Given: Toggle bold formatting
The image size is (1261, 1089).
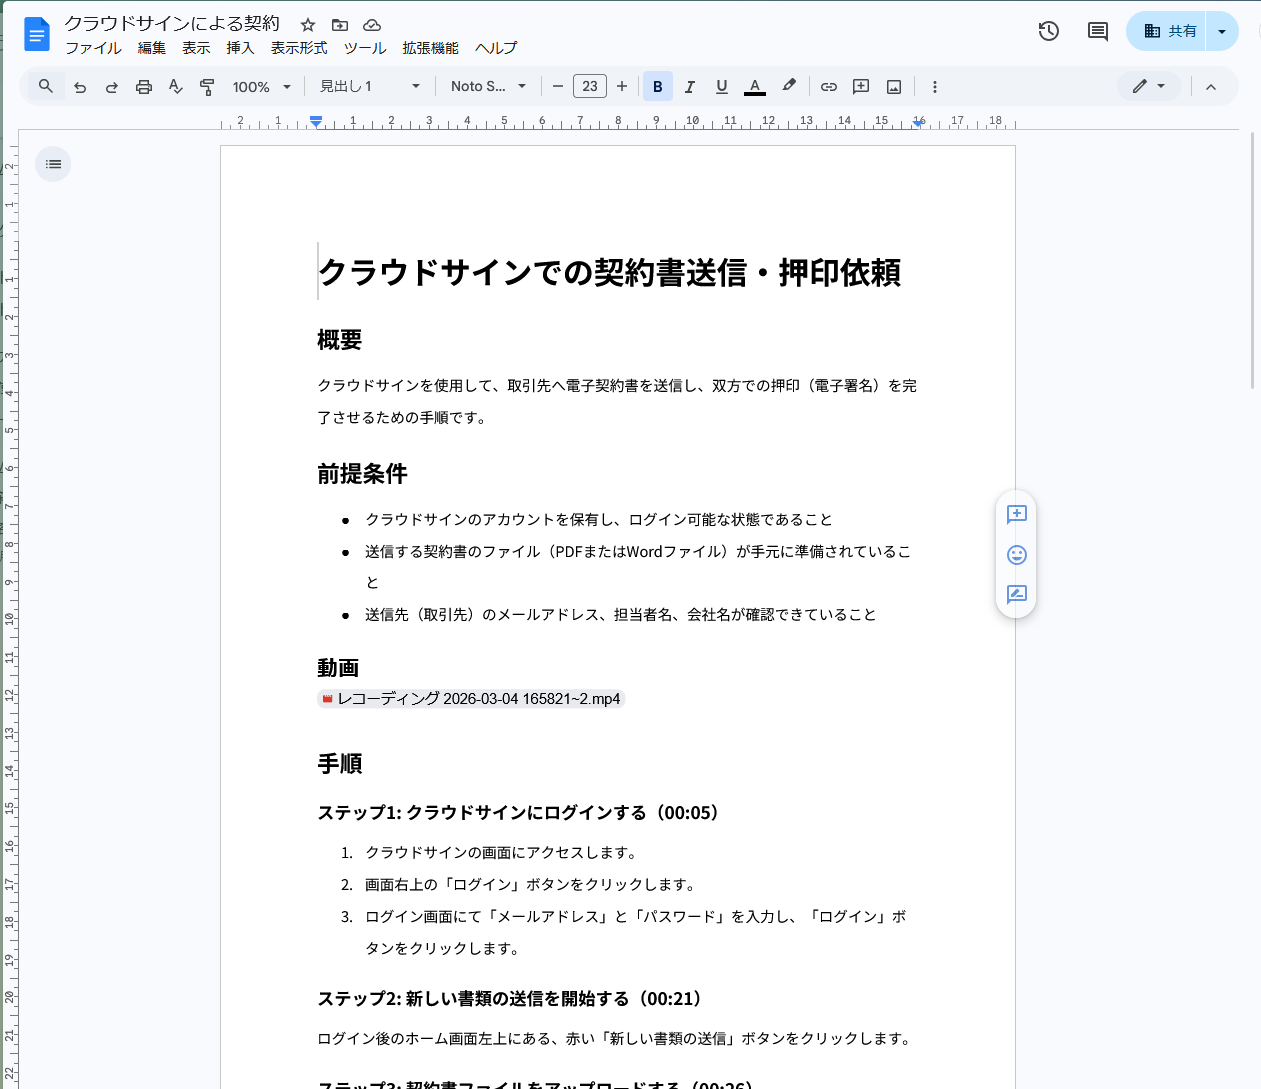Looking at the screenshot, I should [x=658, y=87].
